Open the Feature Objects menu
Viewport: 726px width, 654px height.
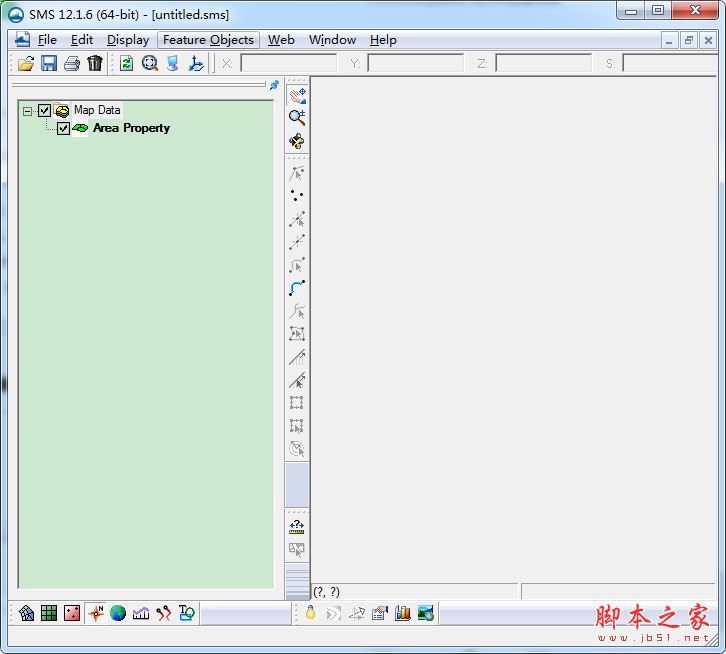coord(208,40)
